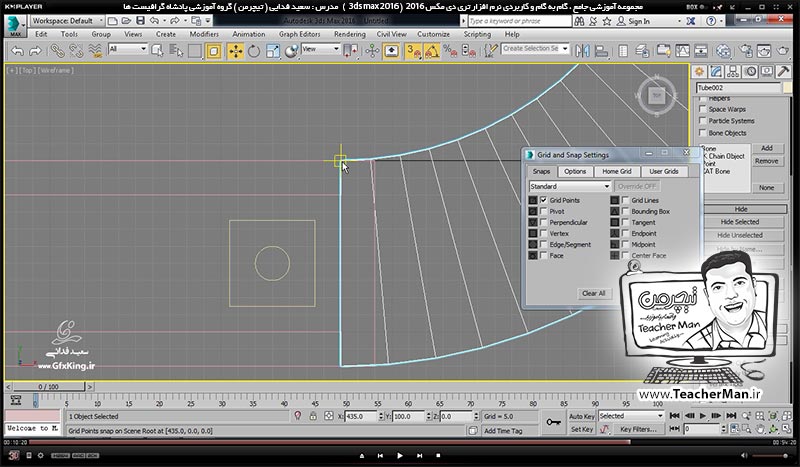
Task: Enable the Perpendicular snap checkbox
Action: 543,223
